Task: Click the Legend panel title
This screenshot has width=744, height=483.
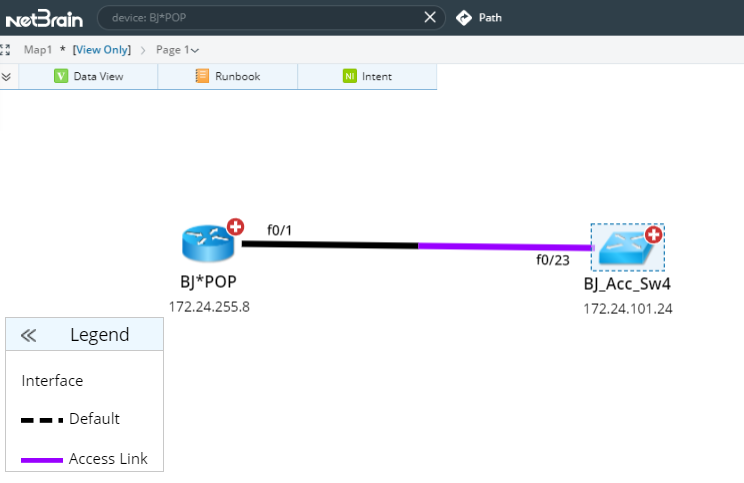Action: coord(100,334)
